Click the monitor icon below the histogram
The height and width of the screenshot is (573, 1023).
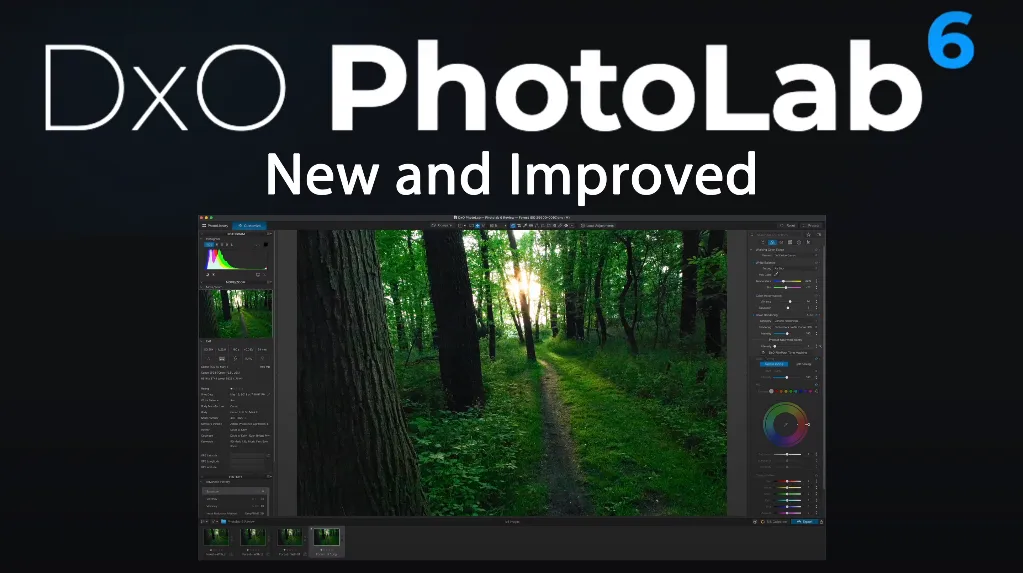[x=258, y=275]
